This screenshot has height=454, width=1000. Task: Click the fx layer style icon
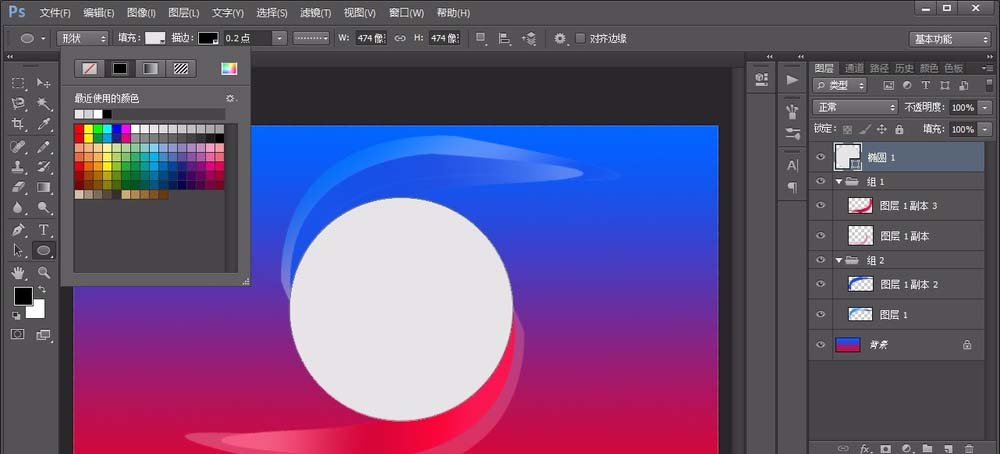coord(865,448)
